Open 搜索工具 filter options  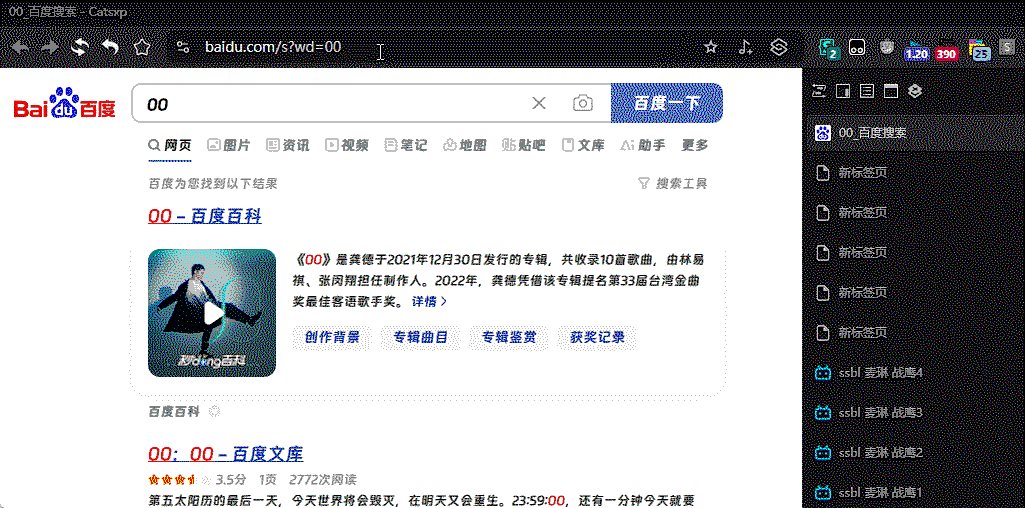673,184
